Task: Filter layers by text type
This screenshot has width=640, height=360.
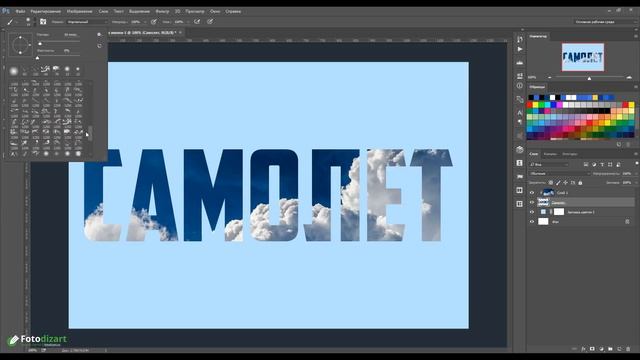Action: (602, 164)
